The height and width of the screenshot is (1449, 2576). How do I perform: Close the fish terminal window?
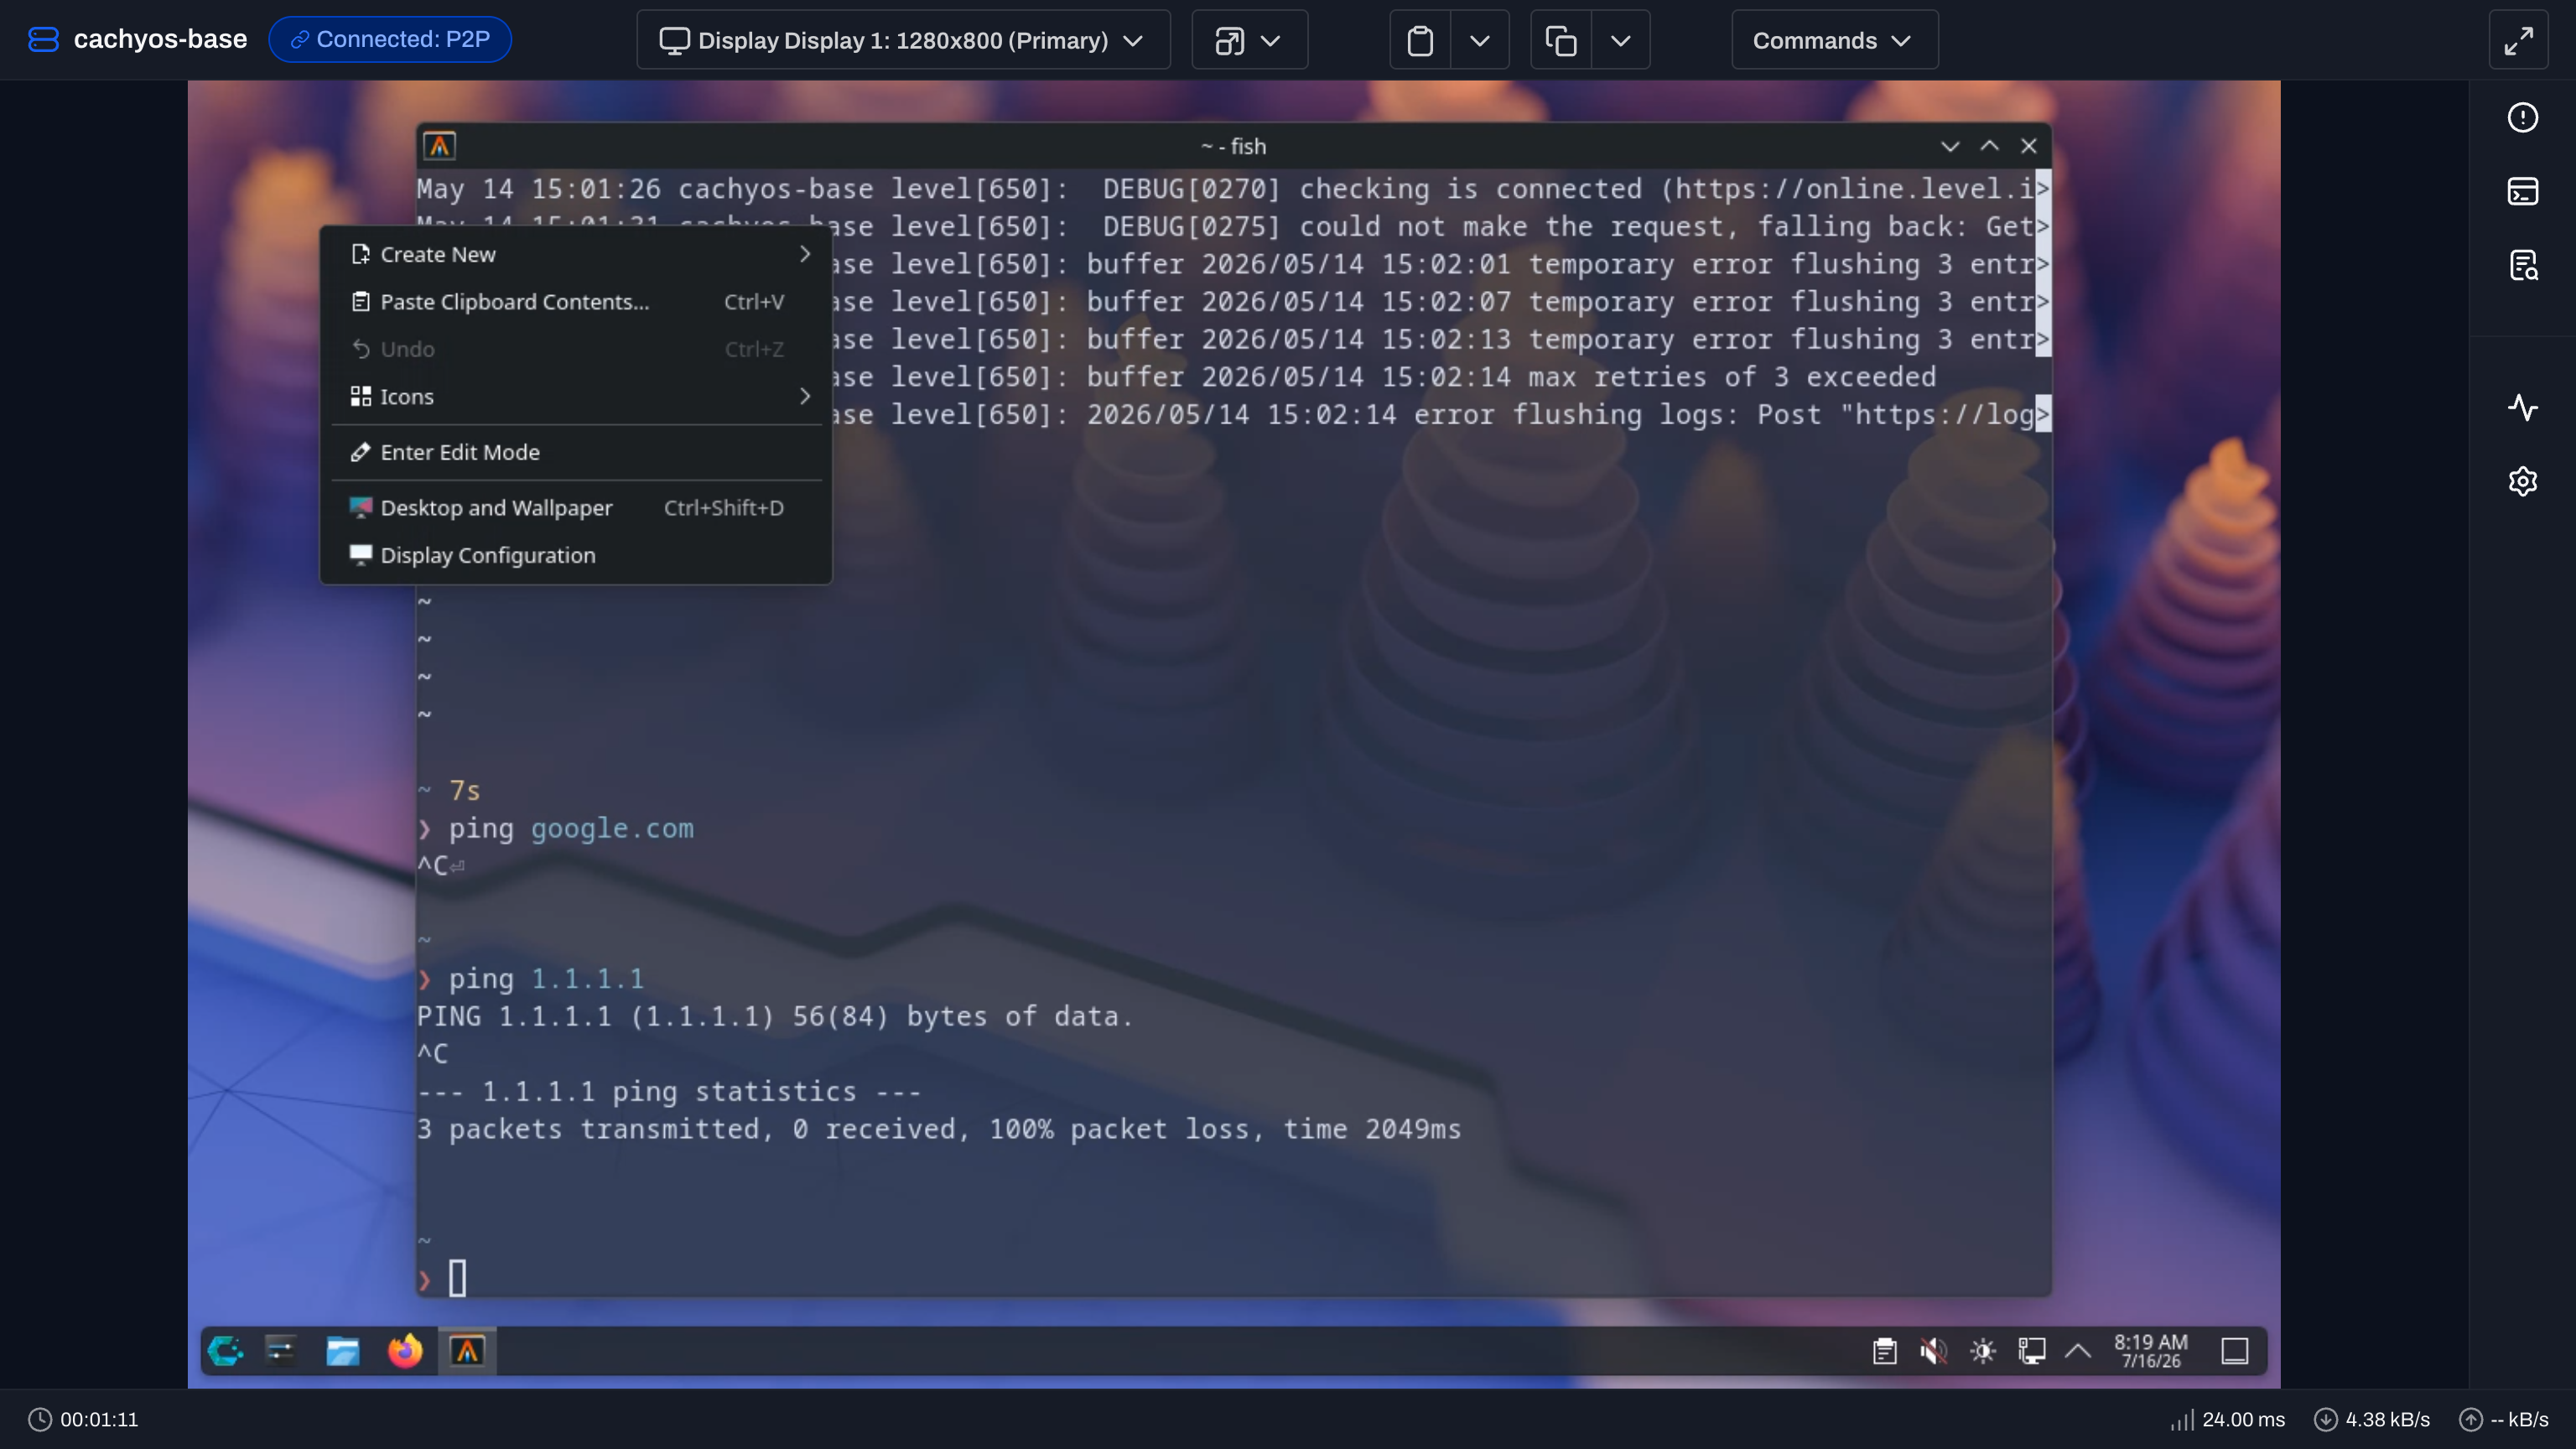[2029, 146]
